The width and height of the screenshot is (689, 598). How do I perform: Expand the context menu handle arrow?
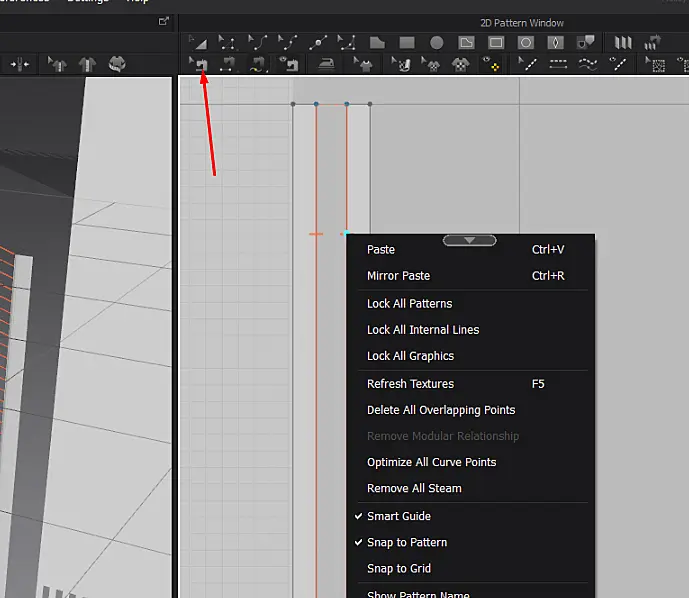tap(469, 240)
